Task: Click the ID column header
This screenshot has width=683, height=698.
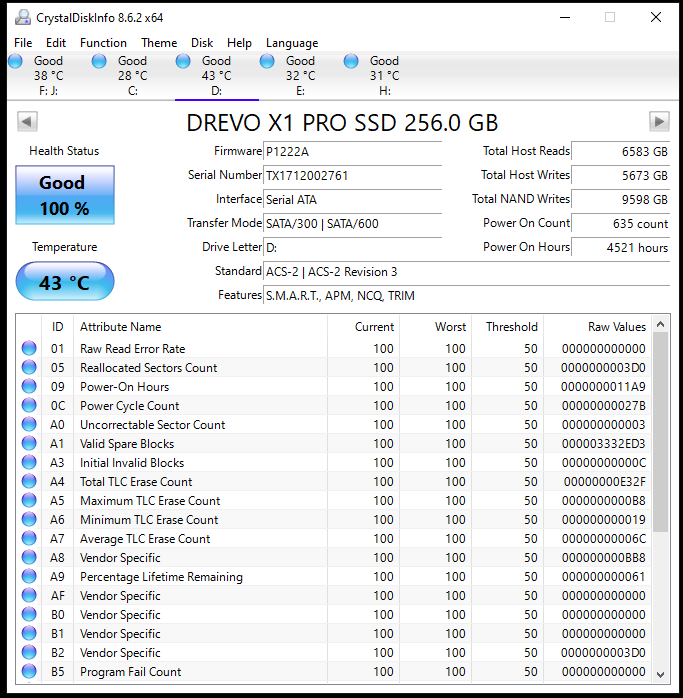Action: 57,327
